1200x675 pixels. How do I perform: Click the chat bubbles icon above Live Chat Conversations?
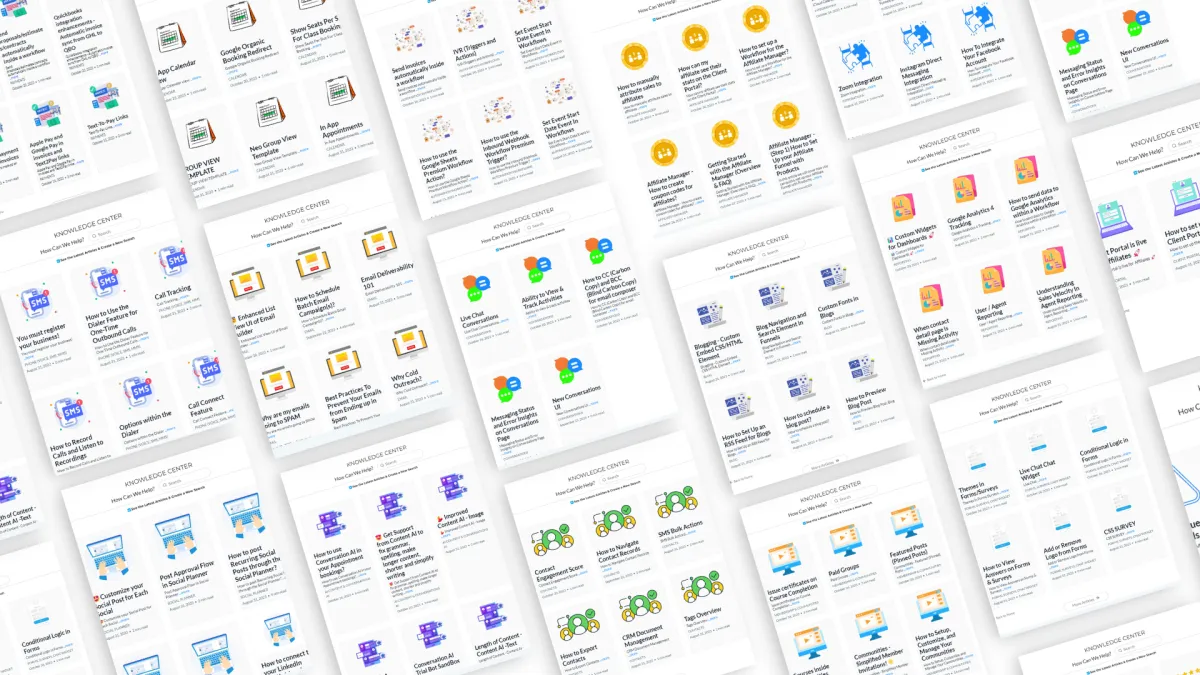click(475, 287)
